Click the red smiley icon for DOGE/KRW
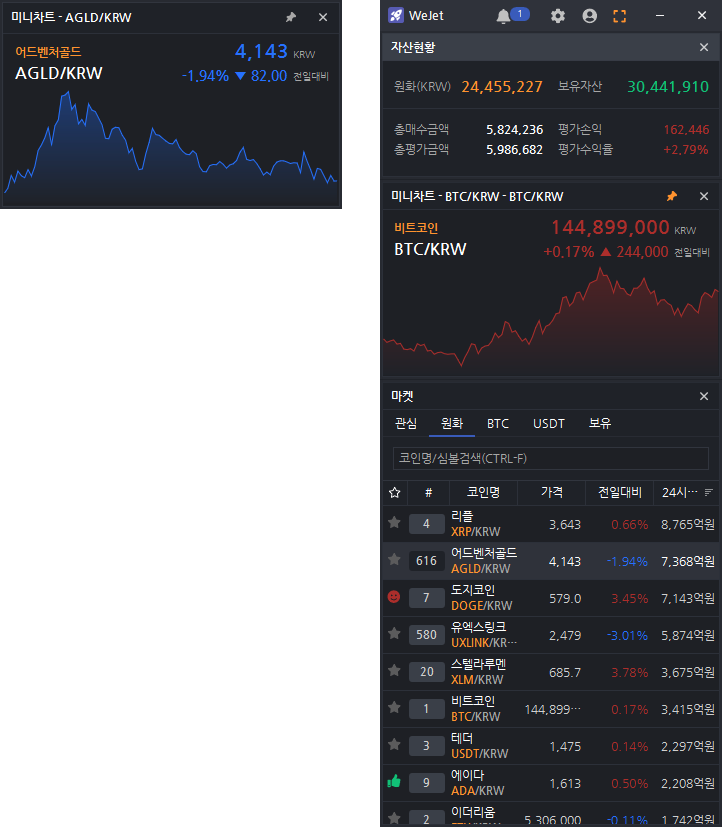The height and width of the screenshot is (831, 722). click(394, 597)
